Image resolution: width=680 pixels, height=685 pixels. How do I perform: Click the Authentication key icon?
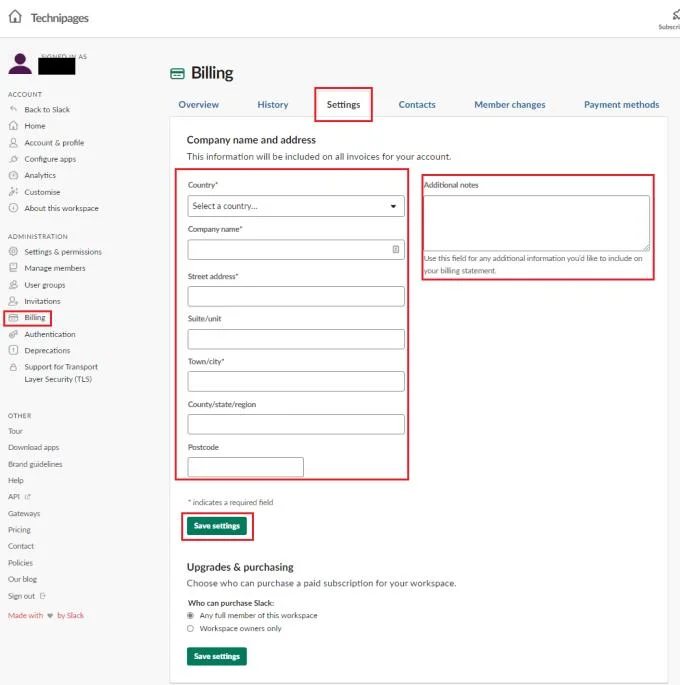14,334
